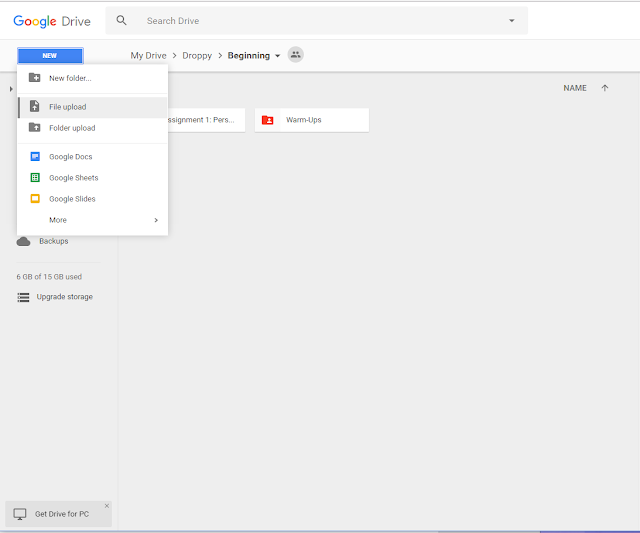Click the shared people icon

[296, 55]
